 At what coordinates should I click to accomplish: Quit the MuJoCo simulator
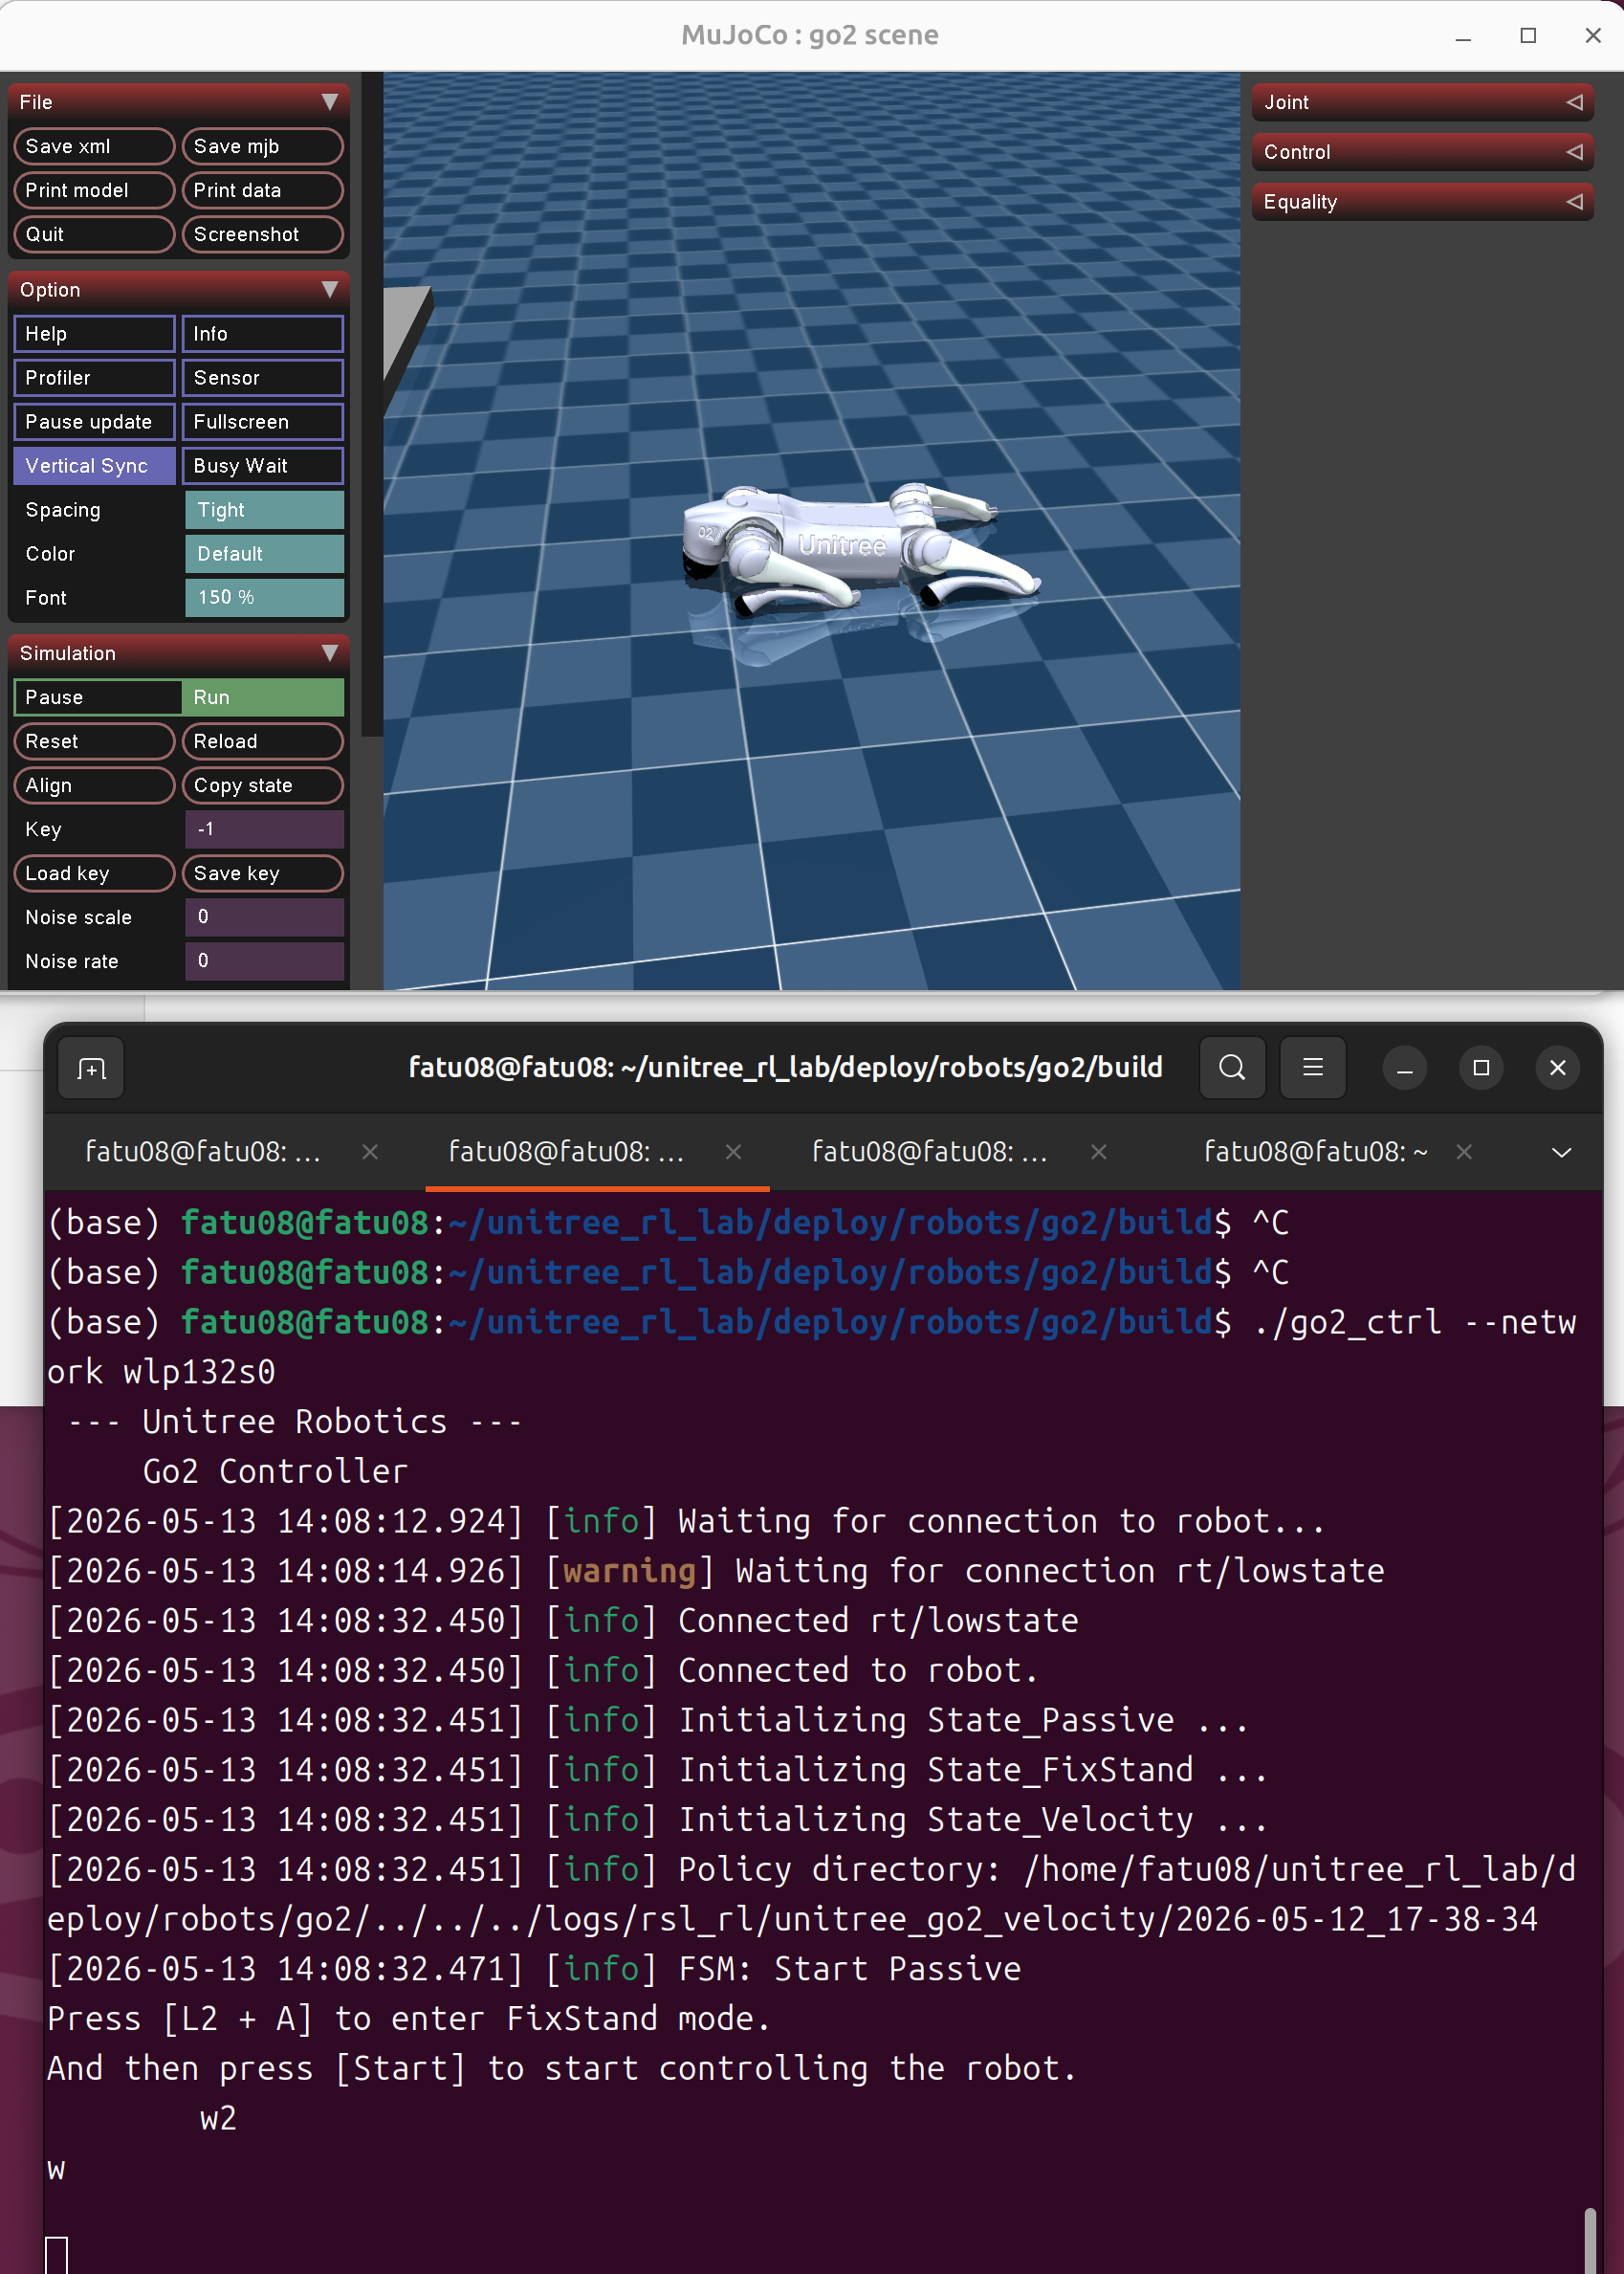coord(94,234)
